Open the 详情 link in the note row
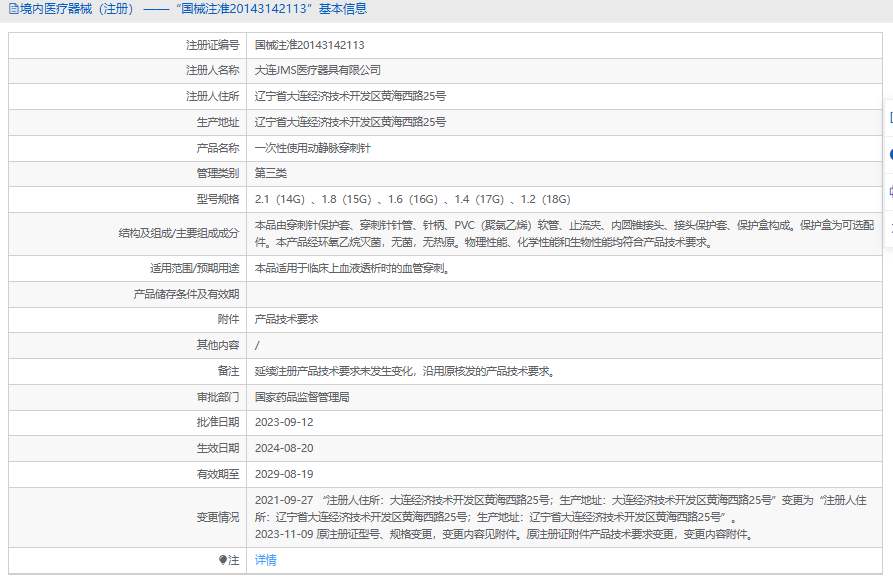 click(x=265, y=560)
